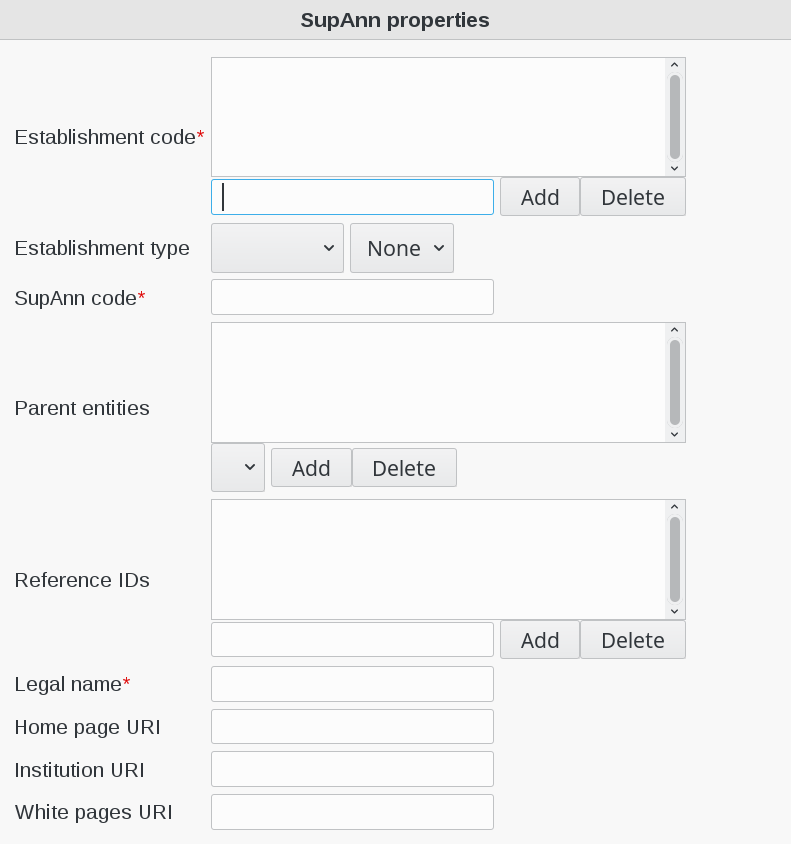This screenshot has width=791, height=844.
Task: Click the Home page URI label
Action: (87, 727)
